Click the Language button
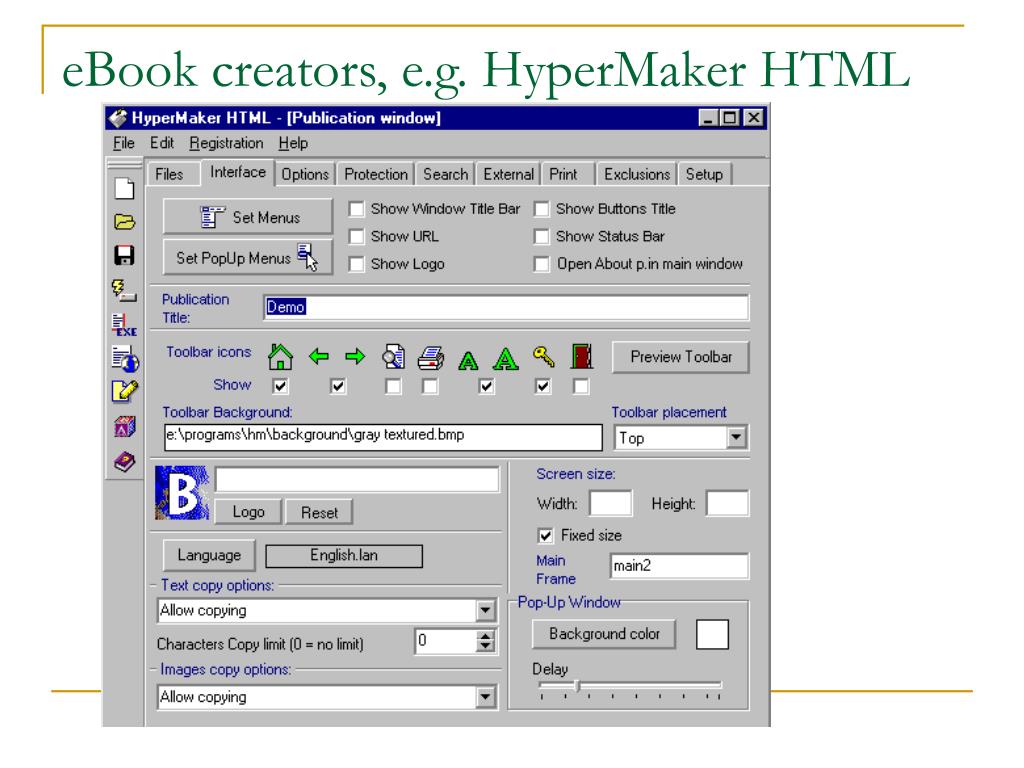1024x768 pixels. tap(209, 555)
